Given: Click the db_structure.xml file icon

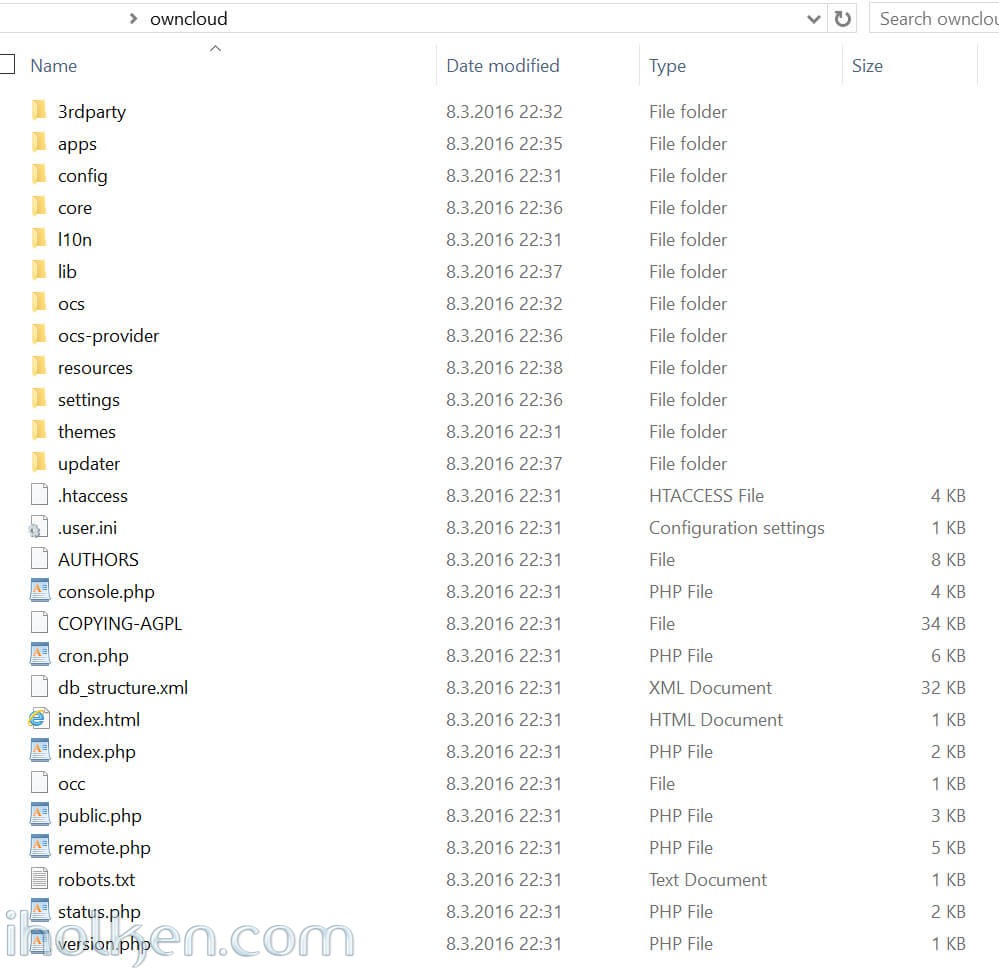Looking at the screenshot, I should 40,687.
